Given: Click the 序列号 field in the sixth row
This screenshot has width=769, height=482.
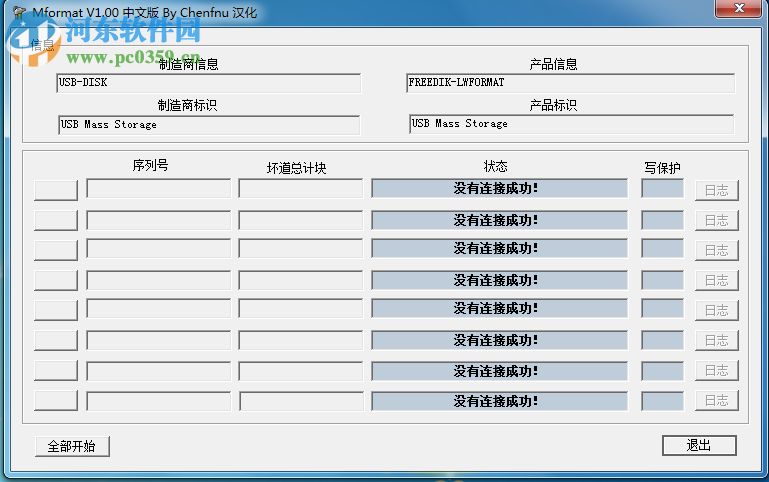Looking at the screenshot, I should point(158,340).
